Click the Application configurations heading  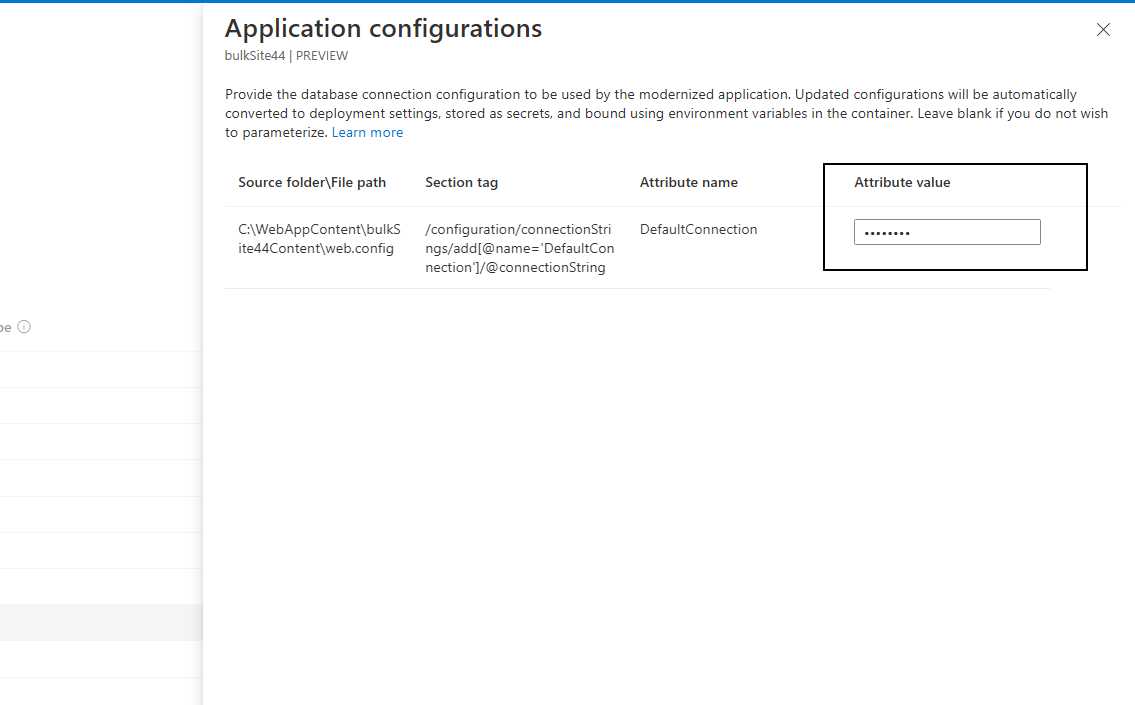(x=383, y=29)
